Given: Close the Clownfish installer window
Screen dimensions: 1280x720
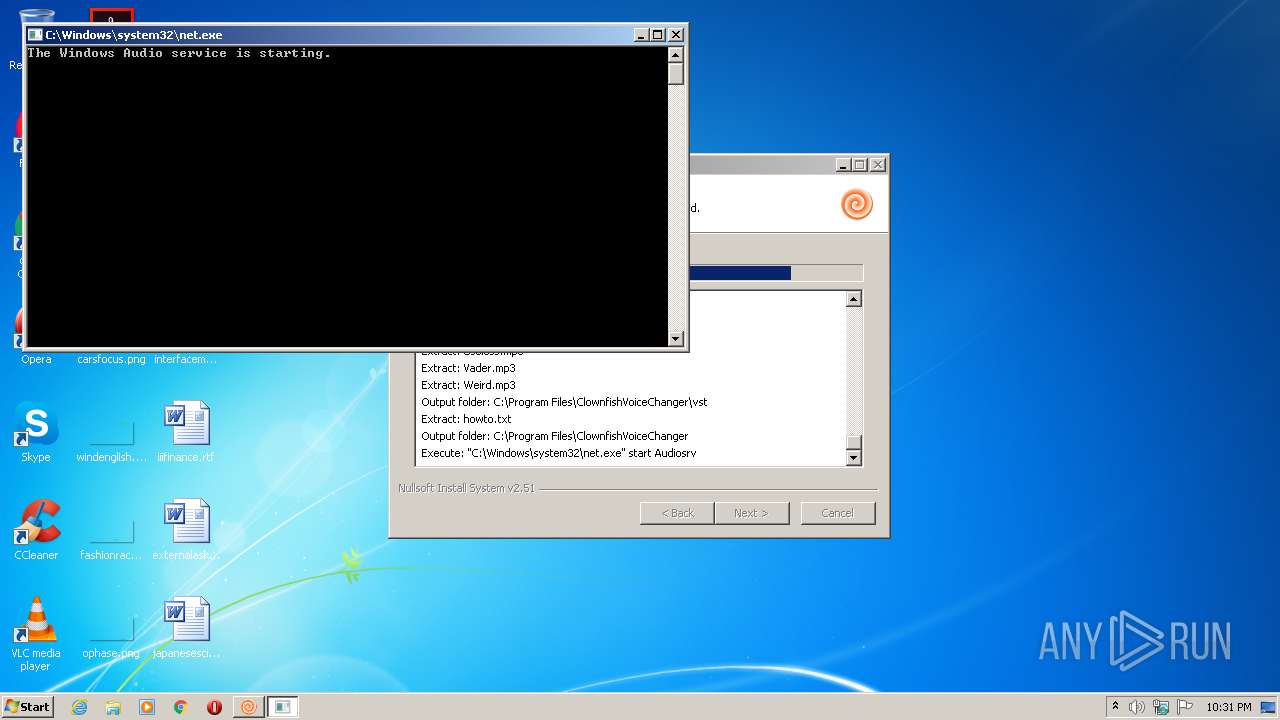Looking at the screenshot, I should tap(878, 165).
